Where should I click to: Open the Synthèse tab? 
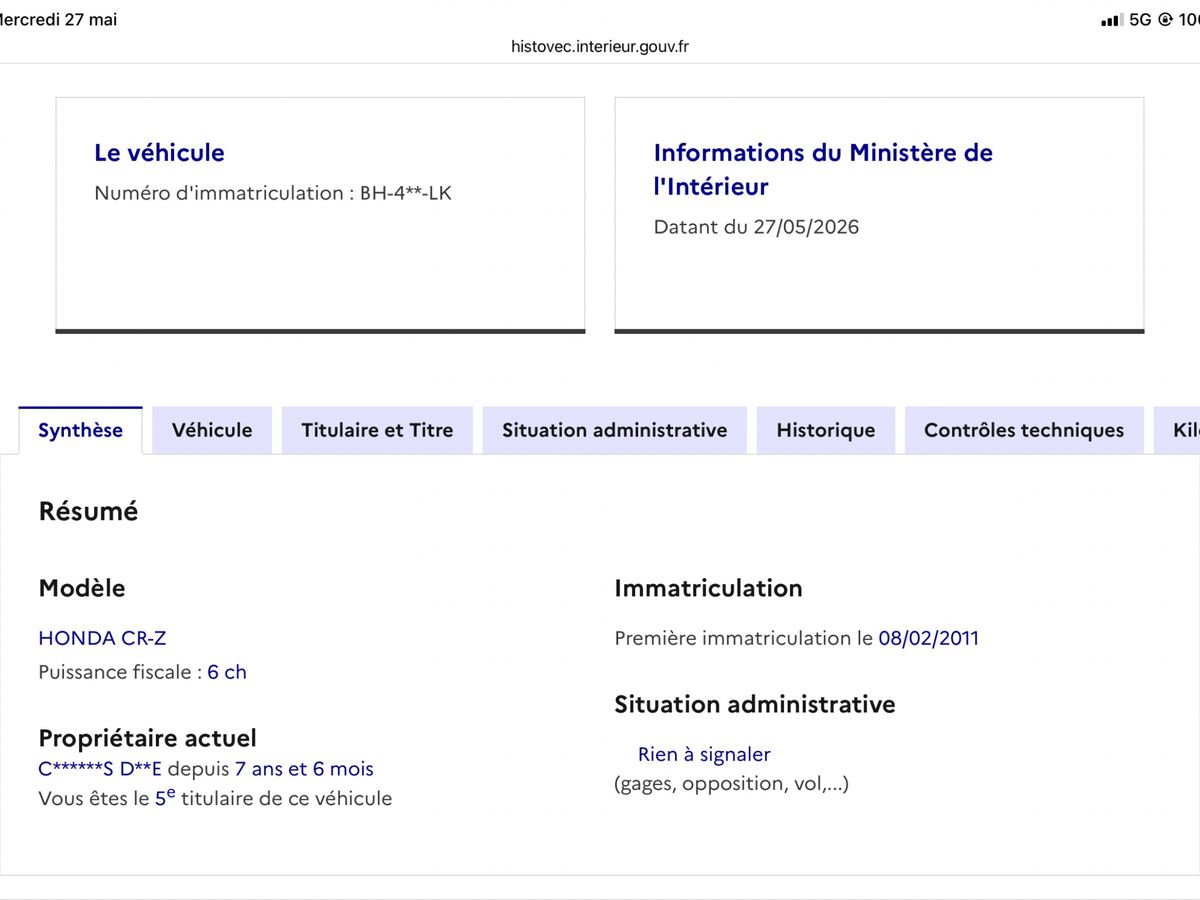click(80, 430)
